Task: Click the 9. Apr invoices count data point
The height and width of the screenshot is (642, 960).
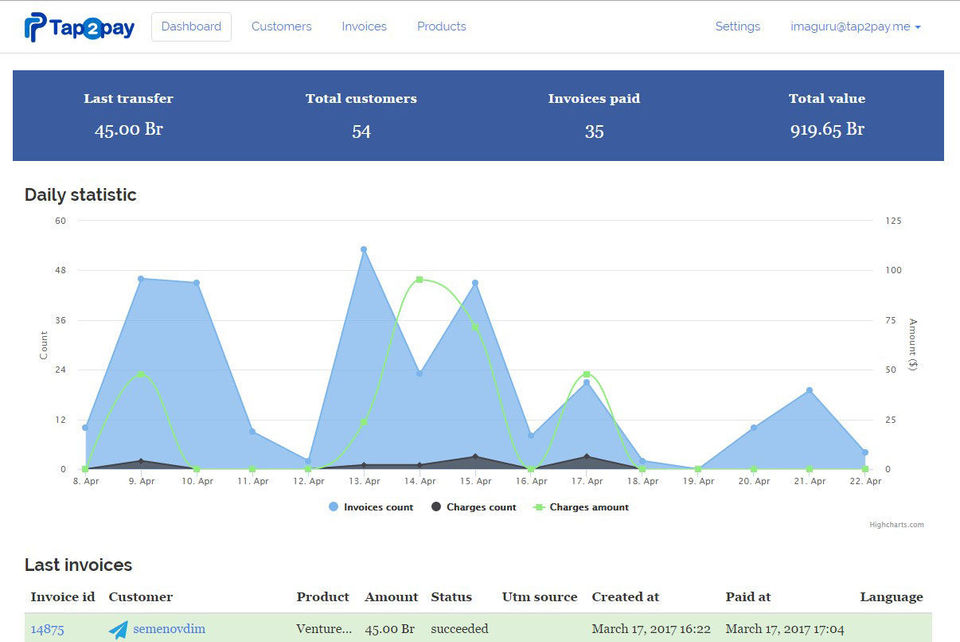Action: pyautogui.click(x=141, y=279)
